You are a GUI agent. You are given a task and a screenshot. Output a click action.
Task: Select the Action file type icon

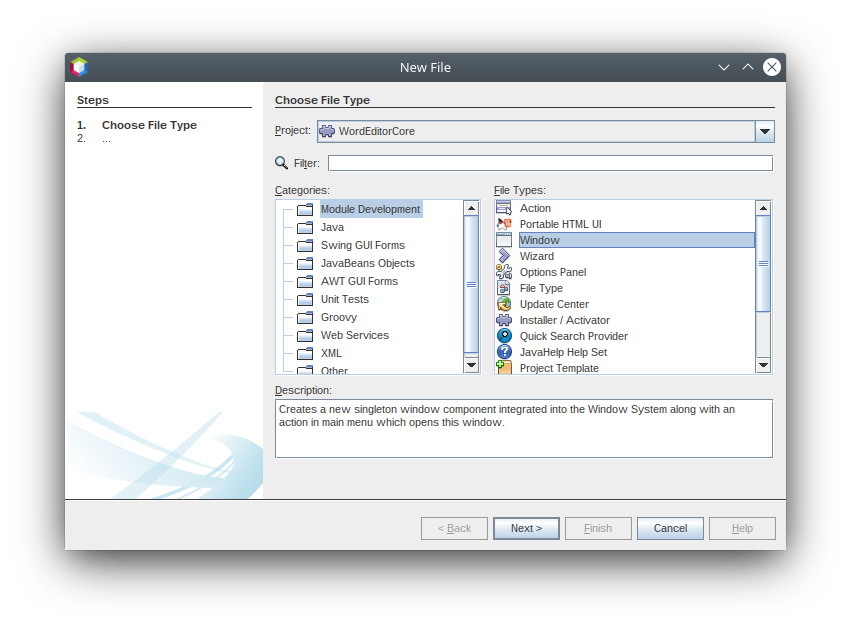pos(504,208)
